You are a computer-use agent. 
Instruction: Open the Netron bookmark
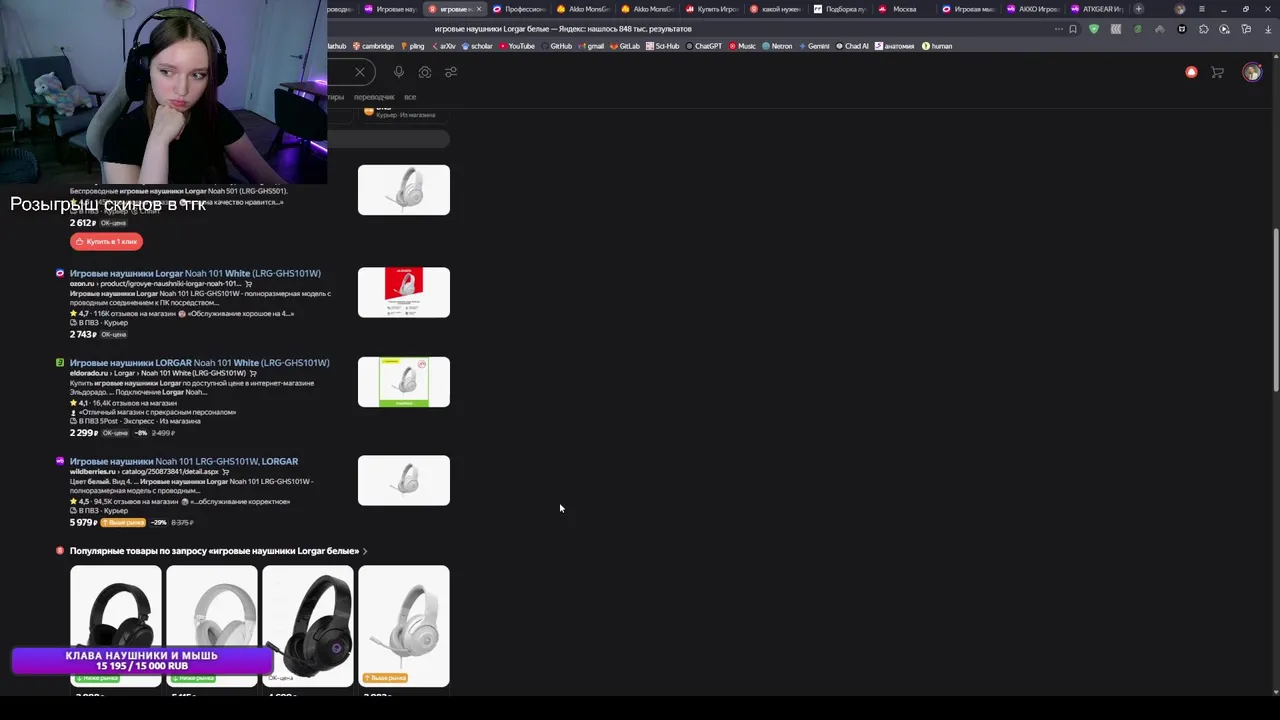pyautogui.click(x=777, y=46)
